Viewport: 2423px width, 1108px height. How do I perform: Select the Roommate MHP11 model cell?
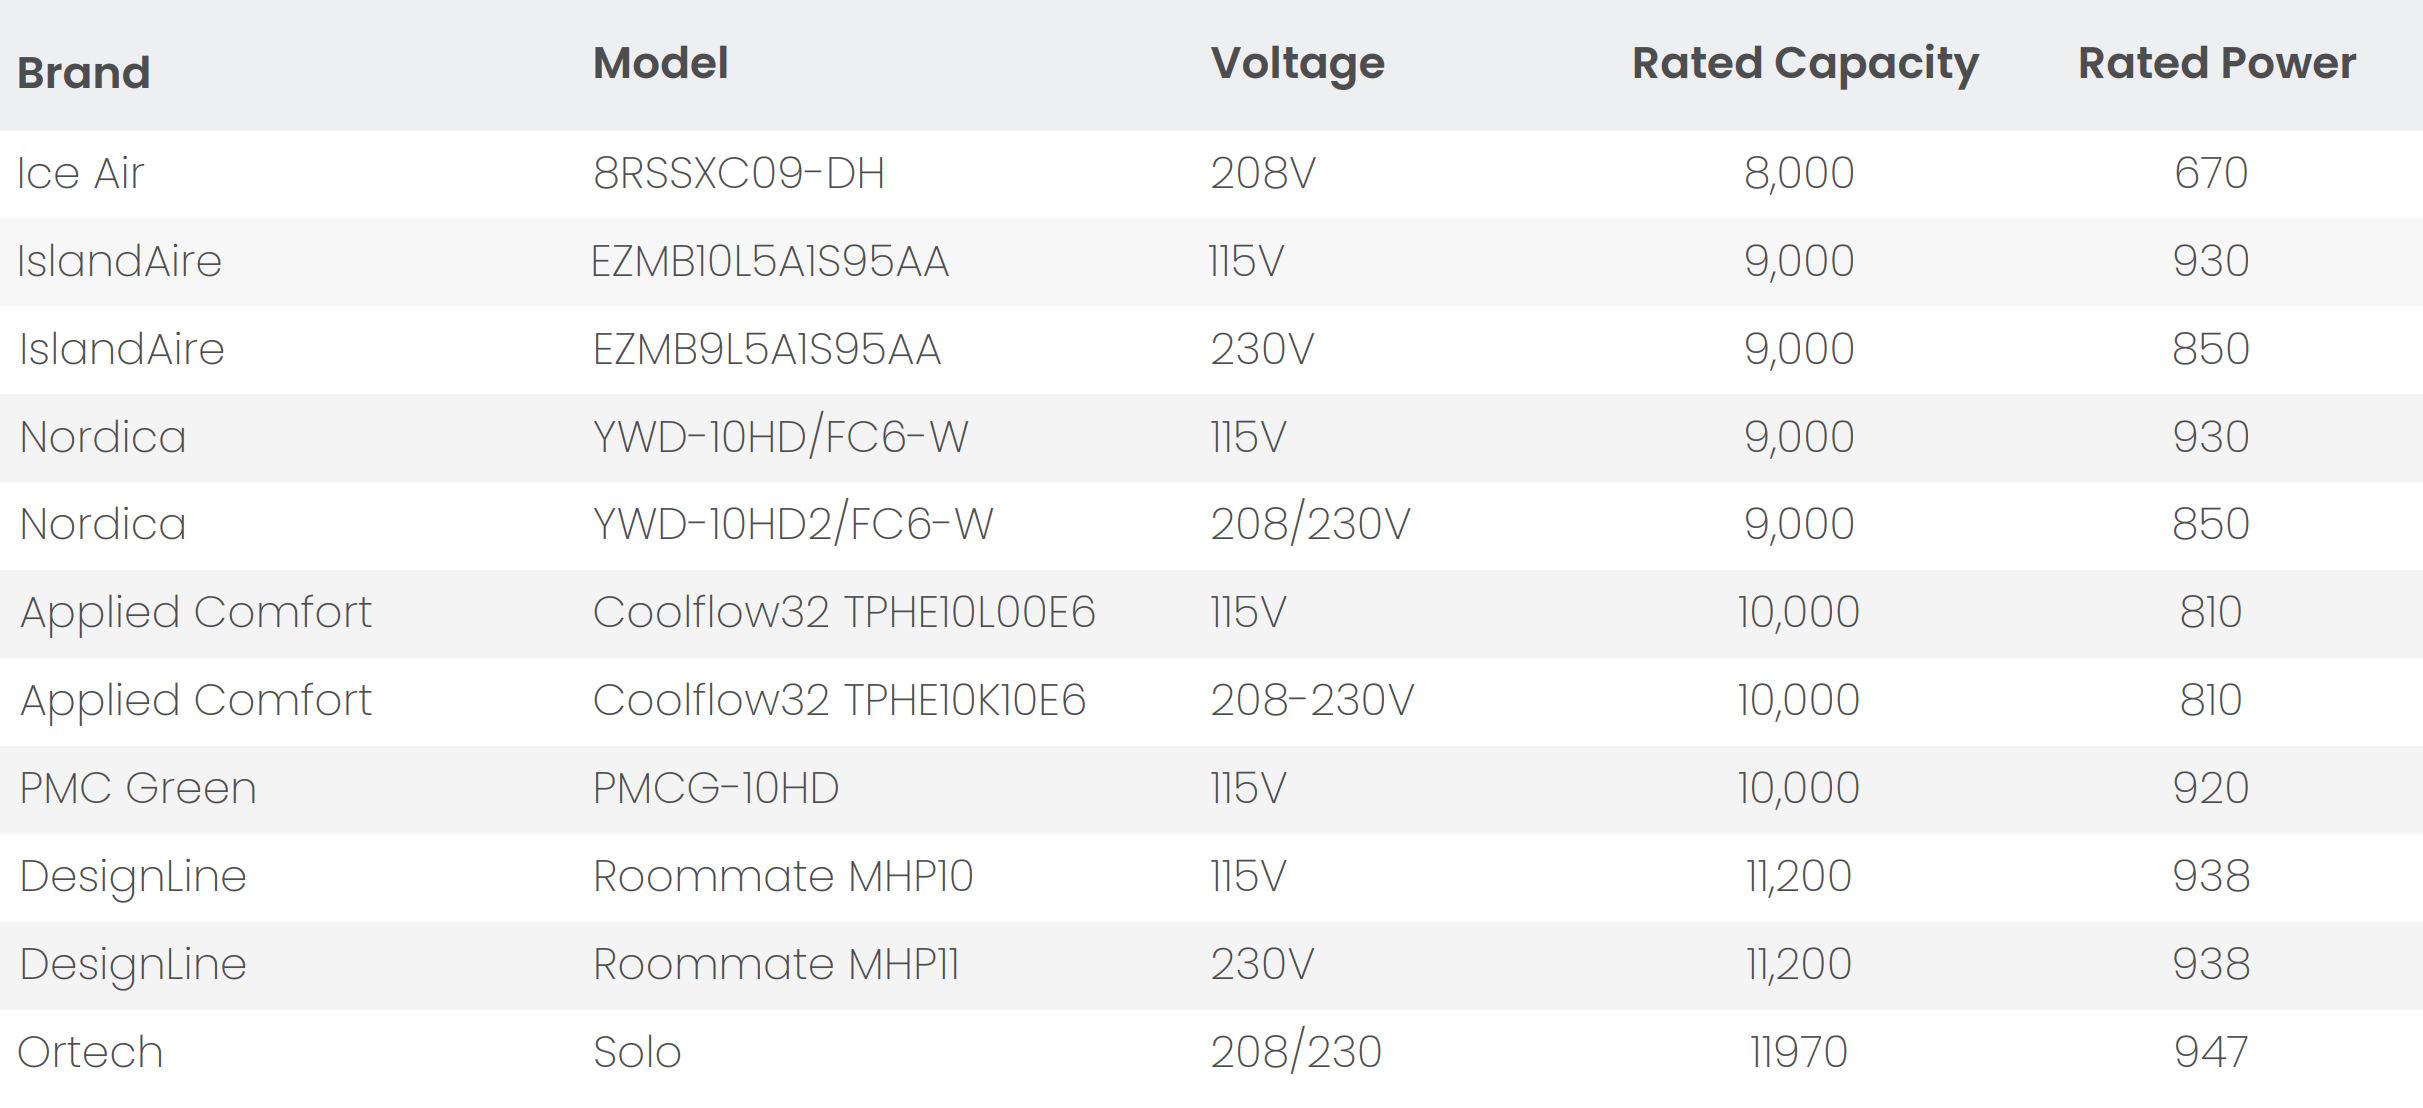click(x=775, y=964)
